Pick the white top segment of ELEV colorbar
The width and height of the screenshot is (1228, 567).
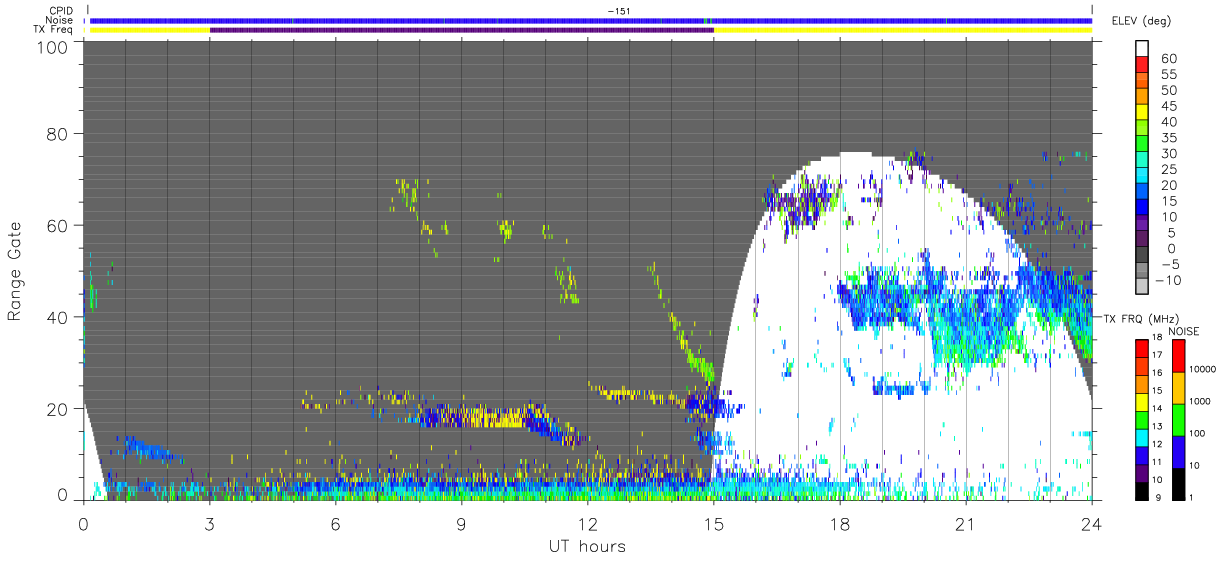(1143, 48)
